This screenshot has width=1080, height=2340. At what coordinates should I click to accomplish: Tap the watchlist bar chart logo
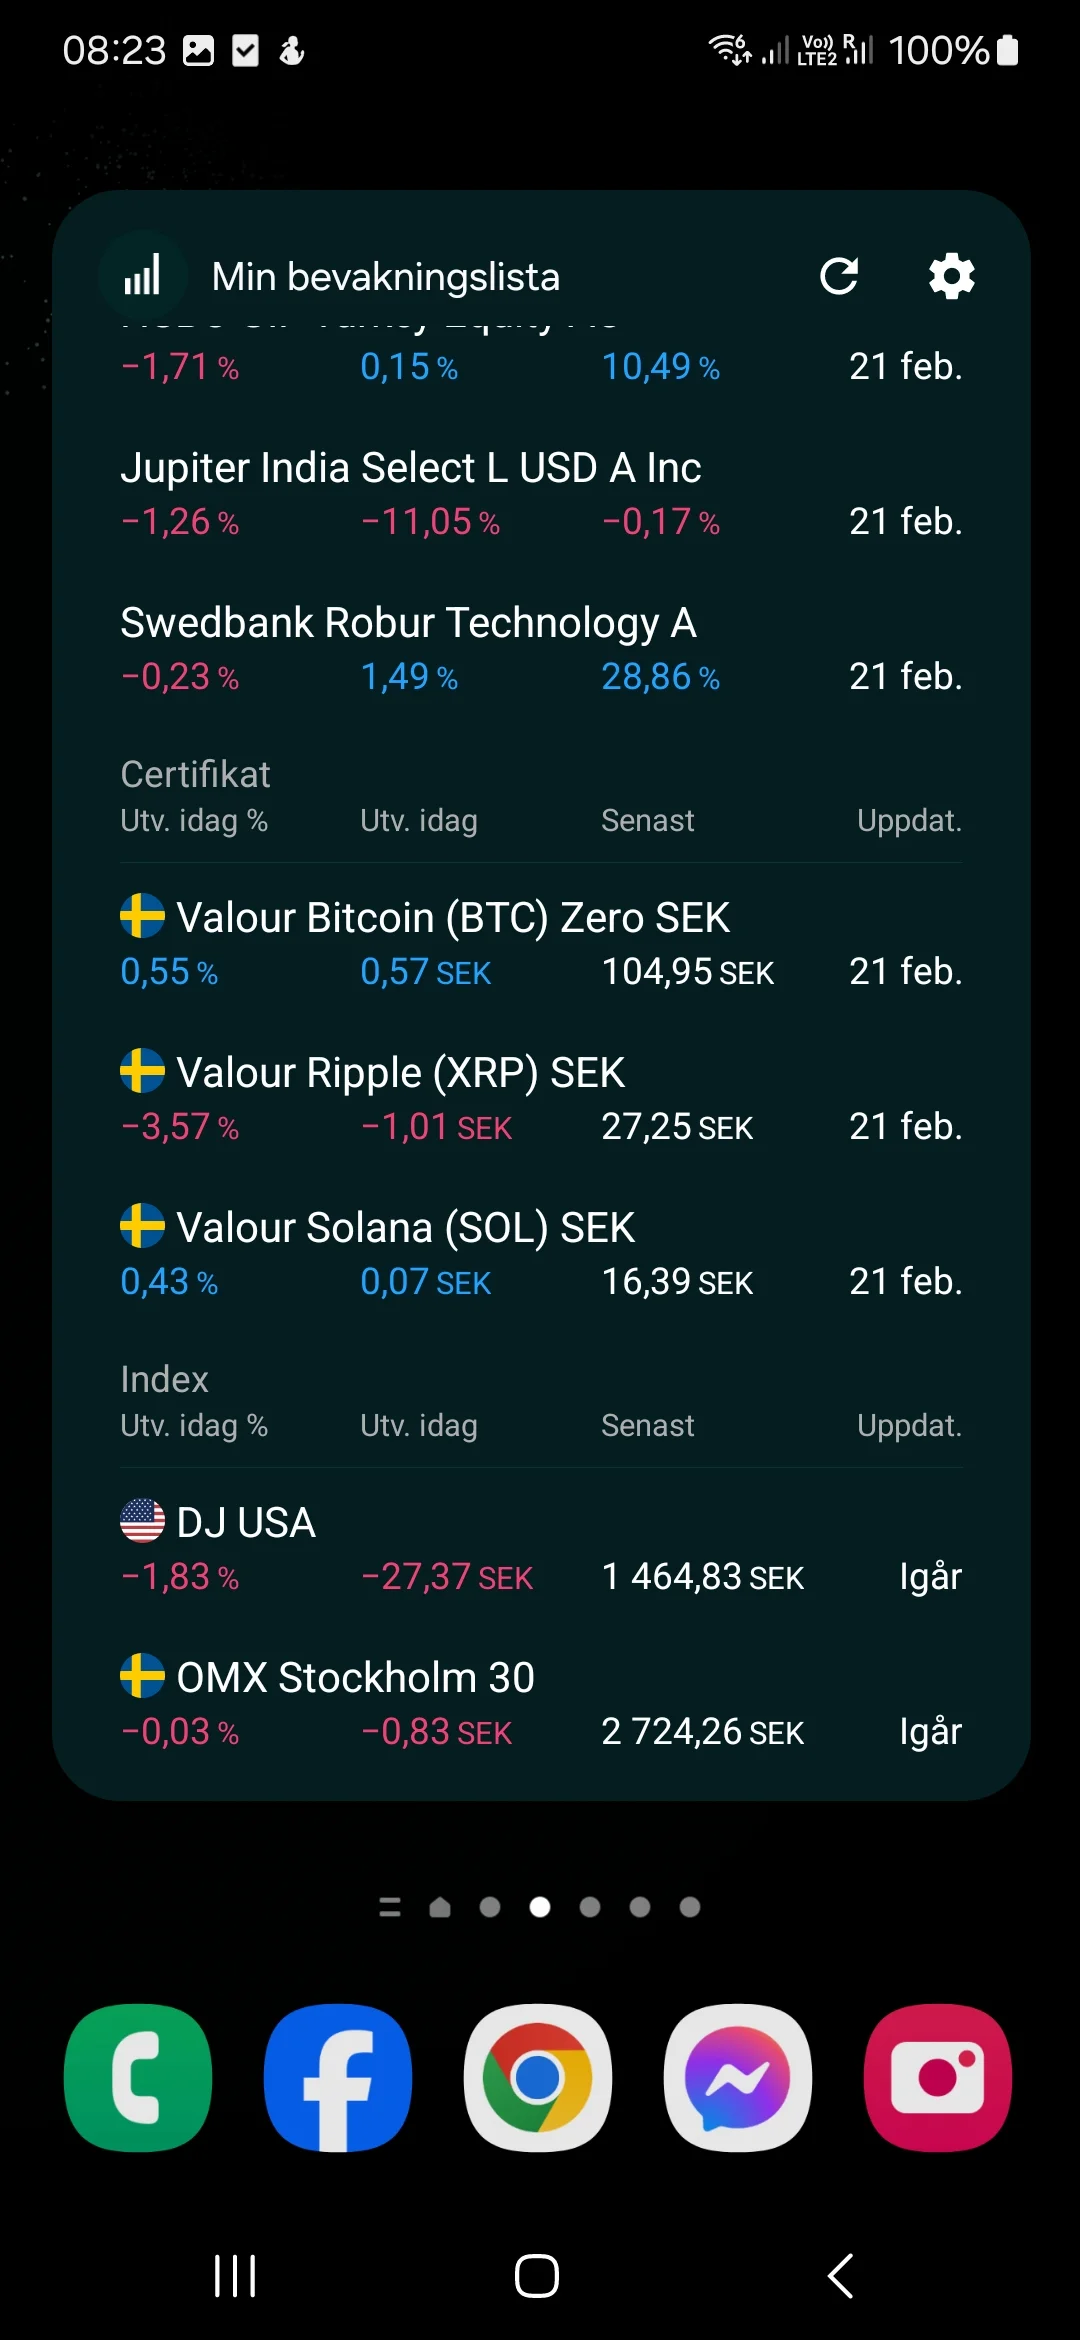coord(143,276)
